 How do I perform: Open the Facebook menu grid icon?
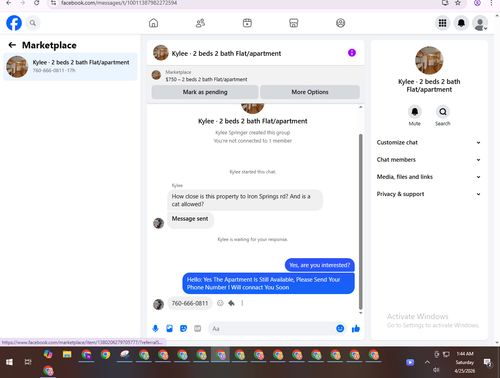coord(442,23)
